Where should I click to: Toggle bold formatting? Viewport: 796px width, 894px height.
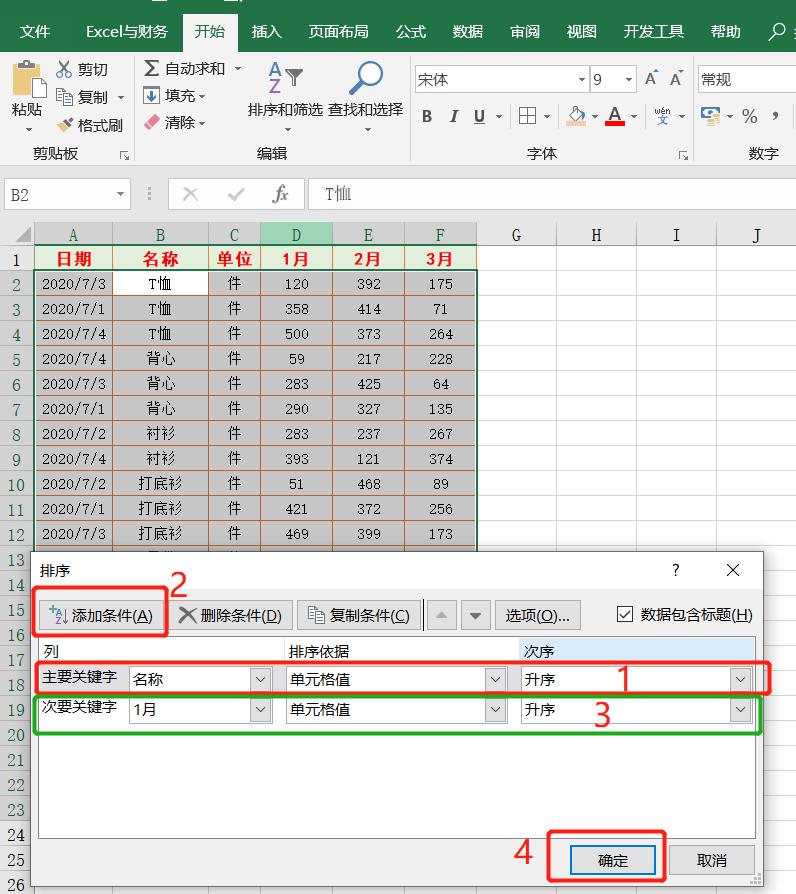pyautogui.click(x=427, y=116)
